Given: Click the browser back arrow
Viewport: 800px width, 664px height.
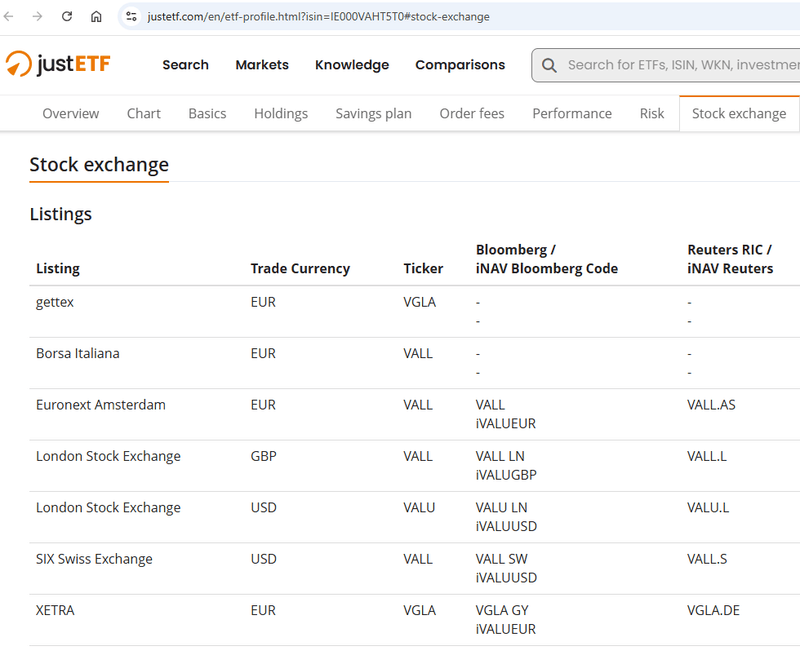Looking at the screenshot, I should 9,16.
